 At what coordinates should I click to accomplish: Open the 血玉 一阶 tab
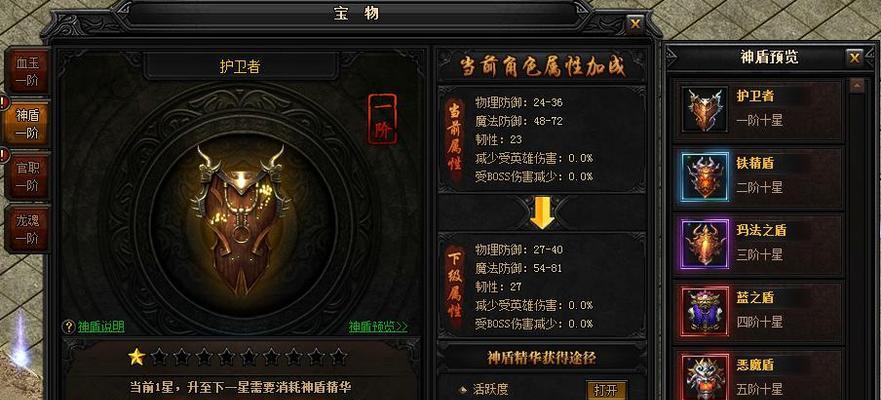tap(26, 72)
